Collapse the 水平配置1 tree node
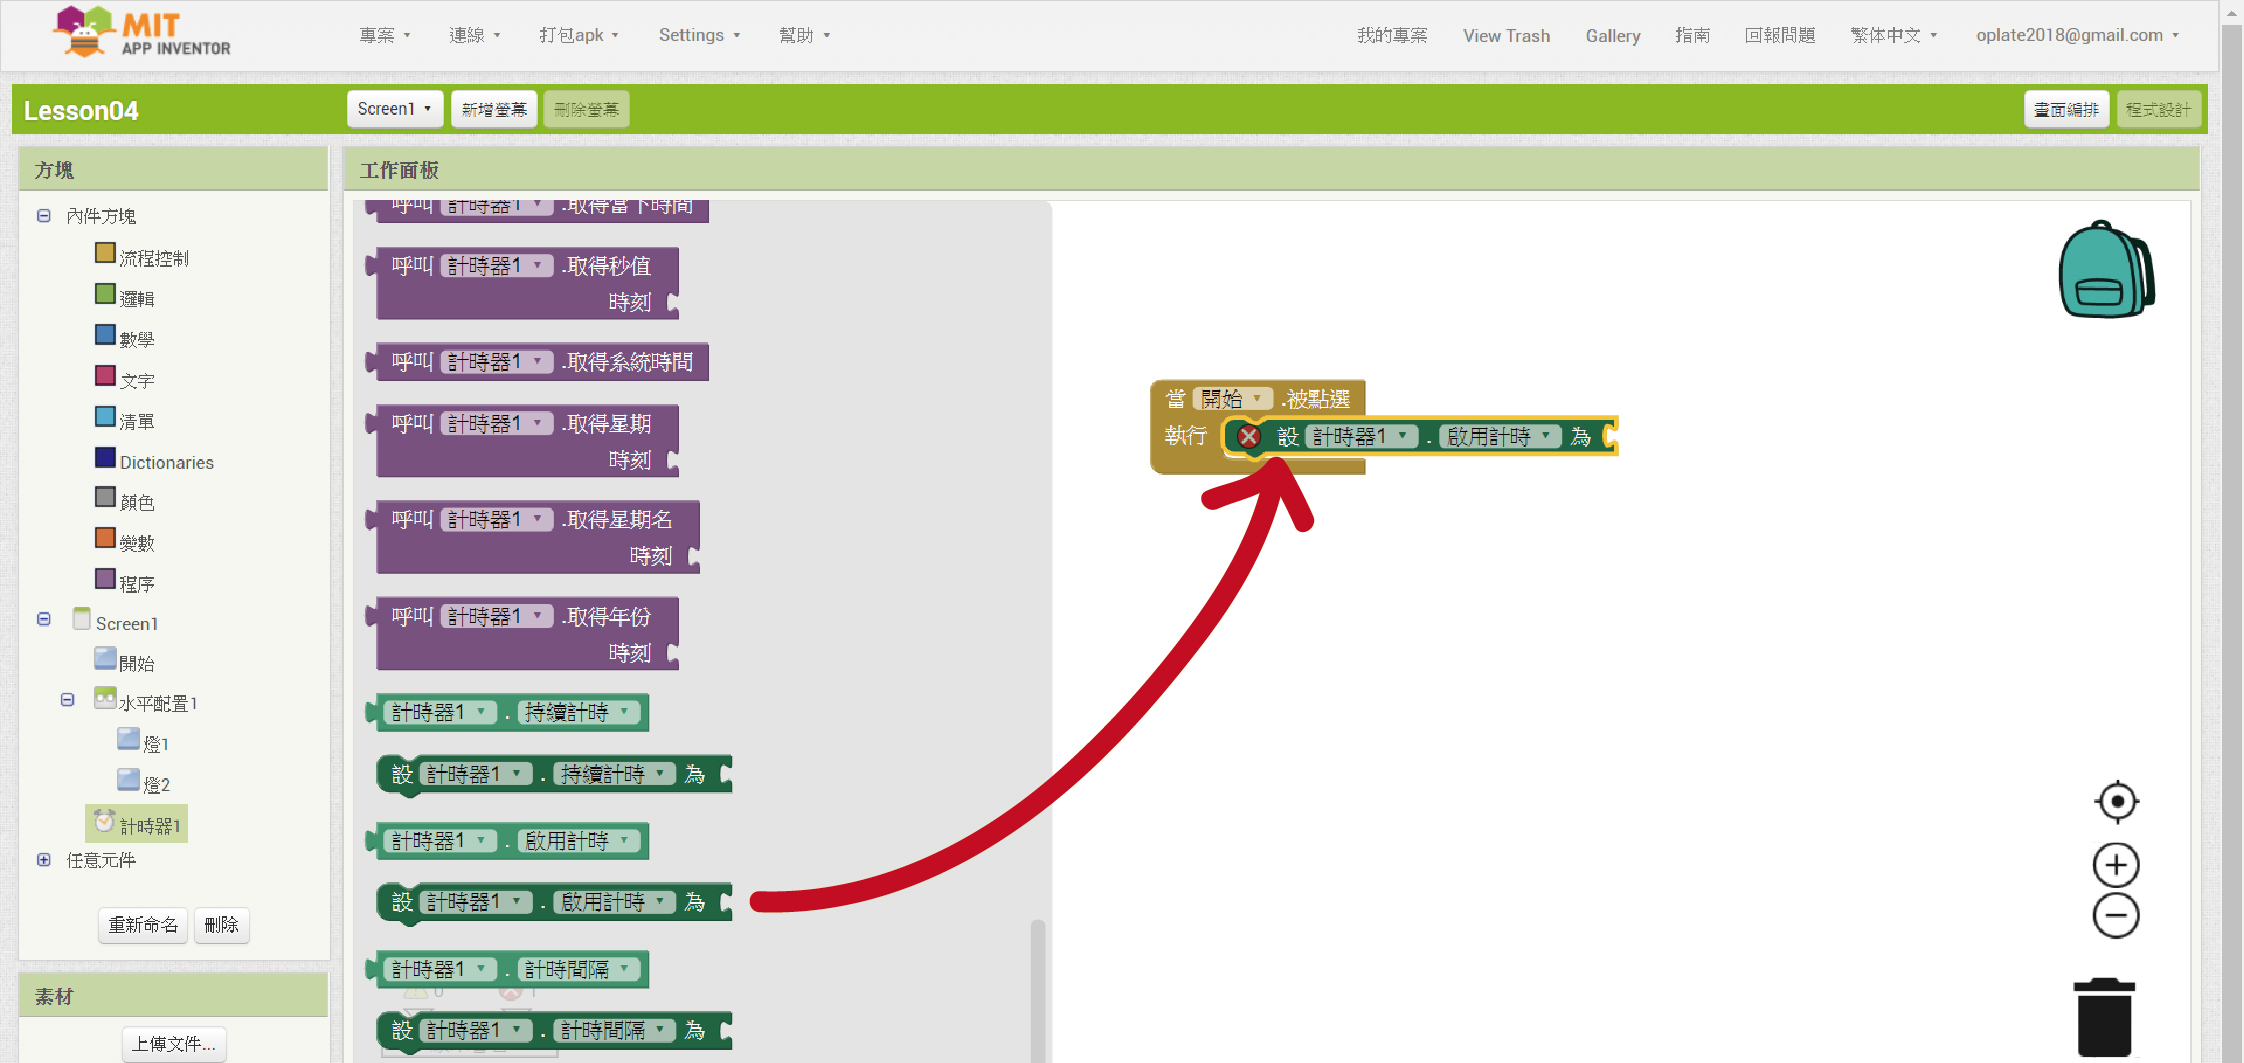Screen dimensions: 2244x1063 68,700
